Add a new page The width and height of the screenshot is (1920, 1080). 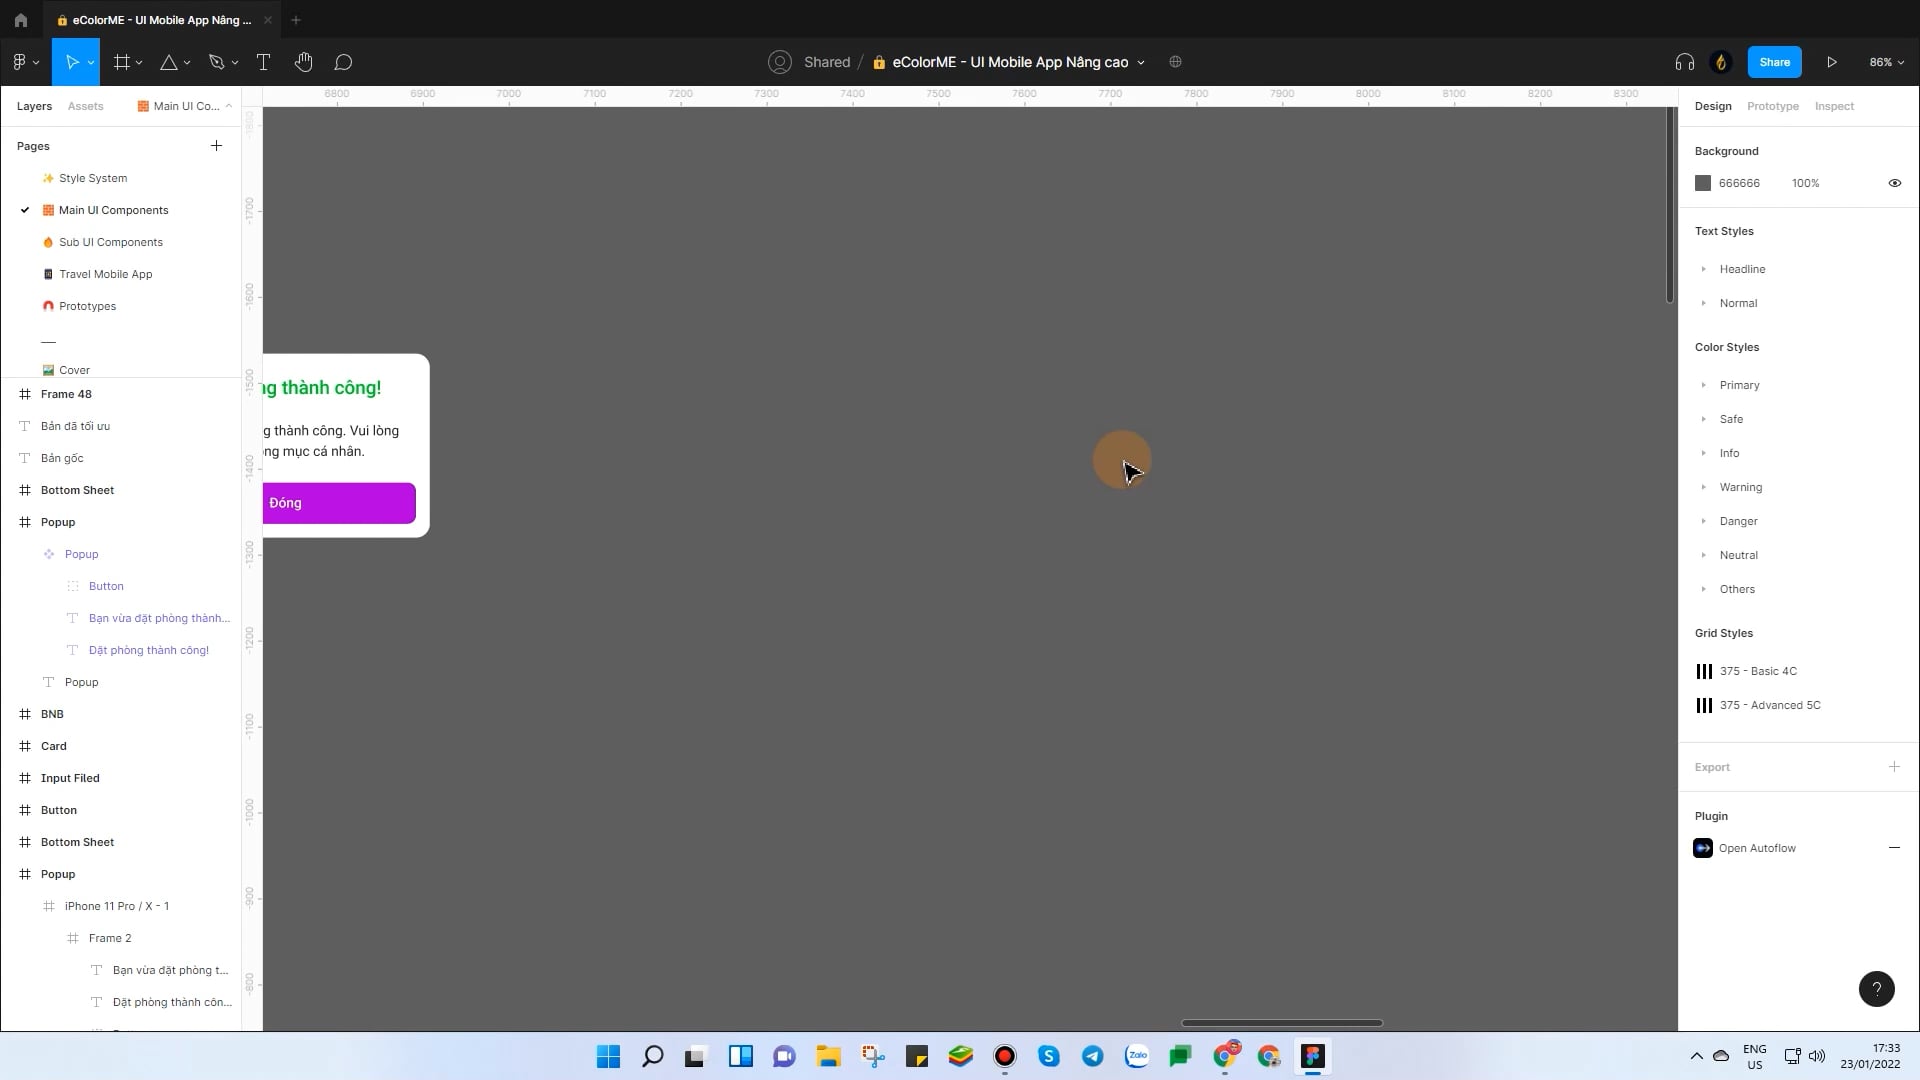216,146
